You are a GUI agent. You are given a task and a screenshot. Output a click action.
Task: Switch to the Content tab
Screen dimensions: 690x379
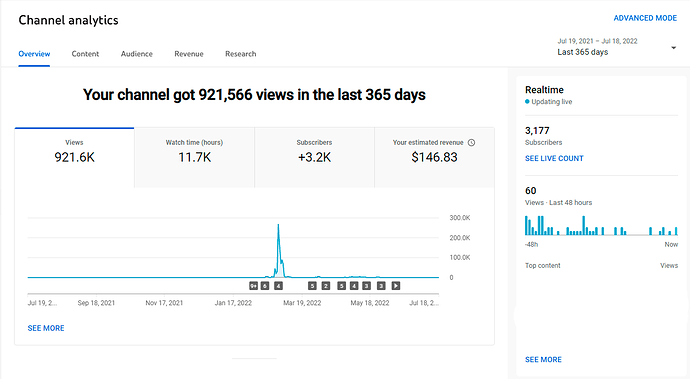pyautogui.click(x=85, y=54)
